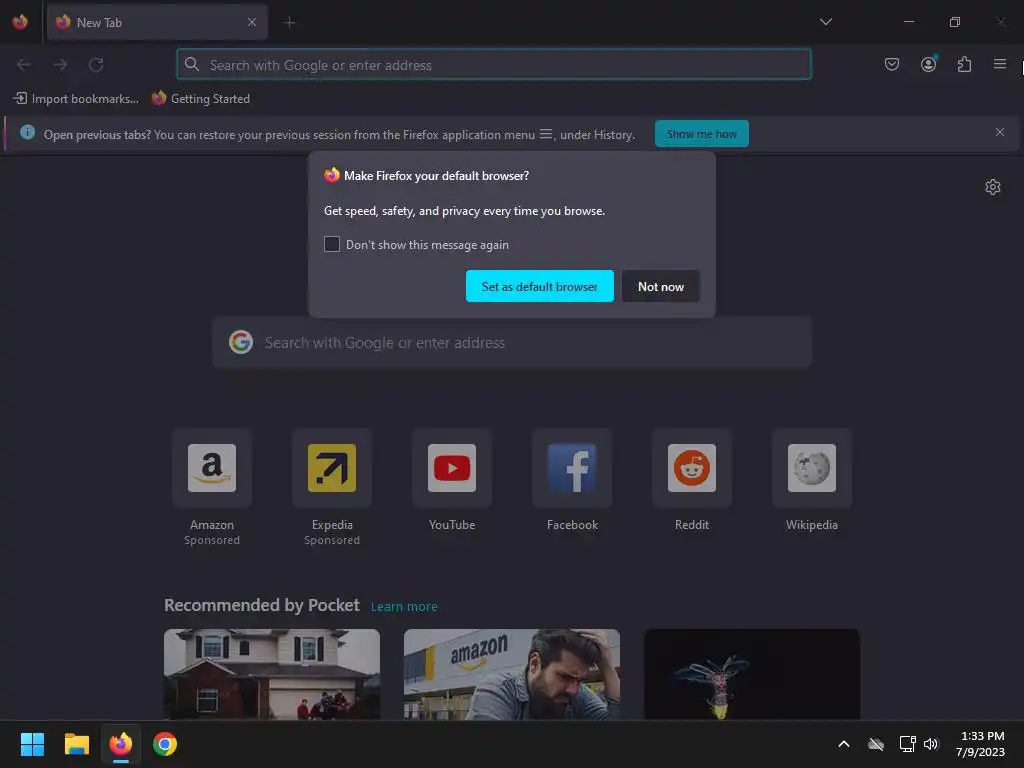The height and width of the screenshot is (768, 1024).
Task: Click the Firefox taskbar icon
Action: (x=121, y=744)
